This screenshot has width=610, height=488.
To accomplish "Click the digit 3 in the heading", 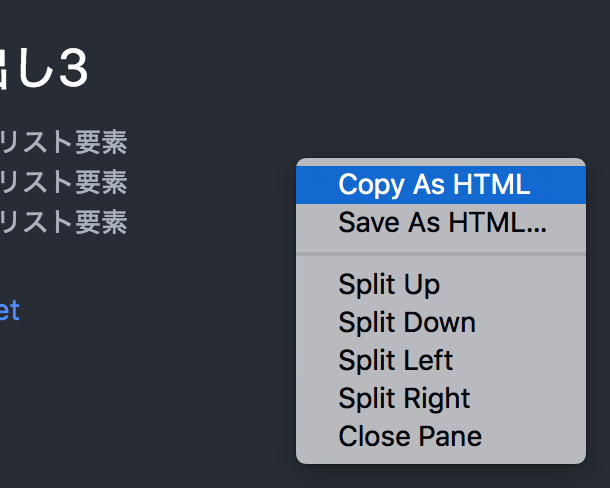I will coord(73,71).
